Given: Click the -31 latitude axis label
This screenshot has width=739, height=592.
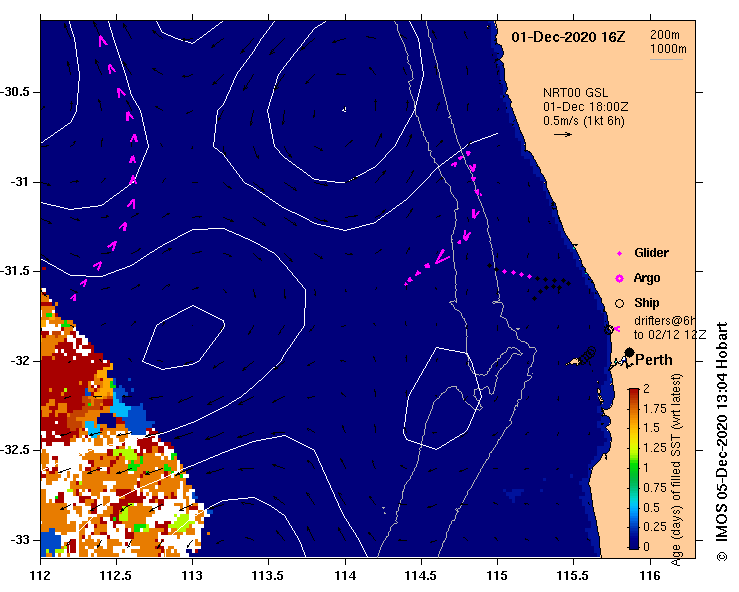Looking at the screenshot, I should (x=20, y=182).
